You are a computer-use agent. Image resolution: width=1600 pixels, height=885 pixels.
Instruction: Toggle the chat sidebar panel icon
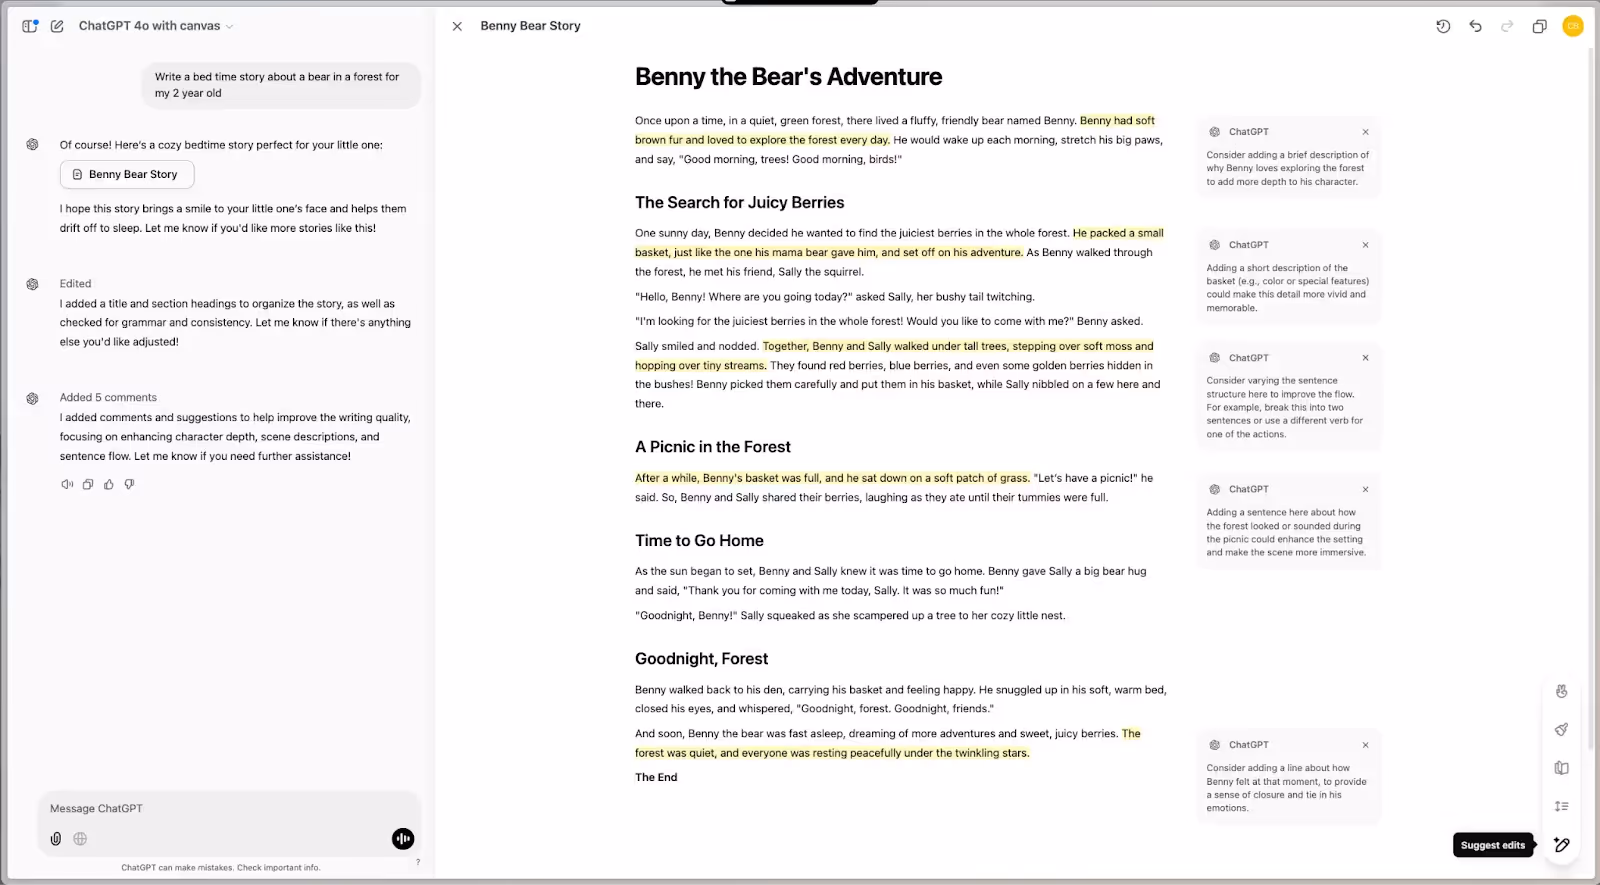point(30,26)
